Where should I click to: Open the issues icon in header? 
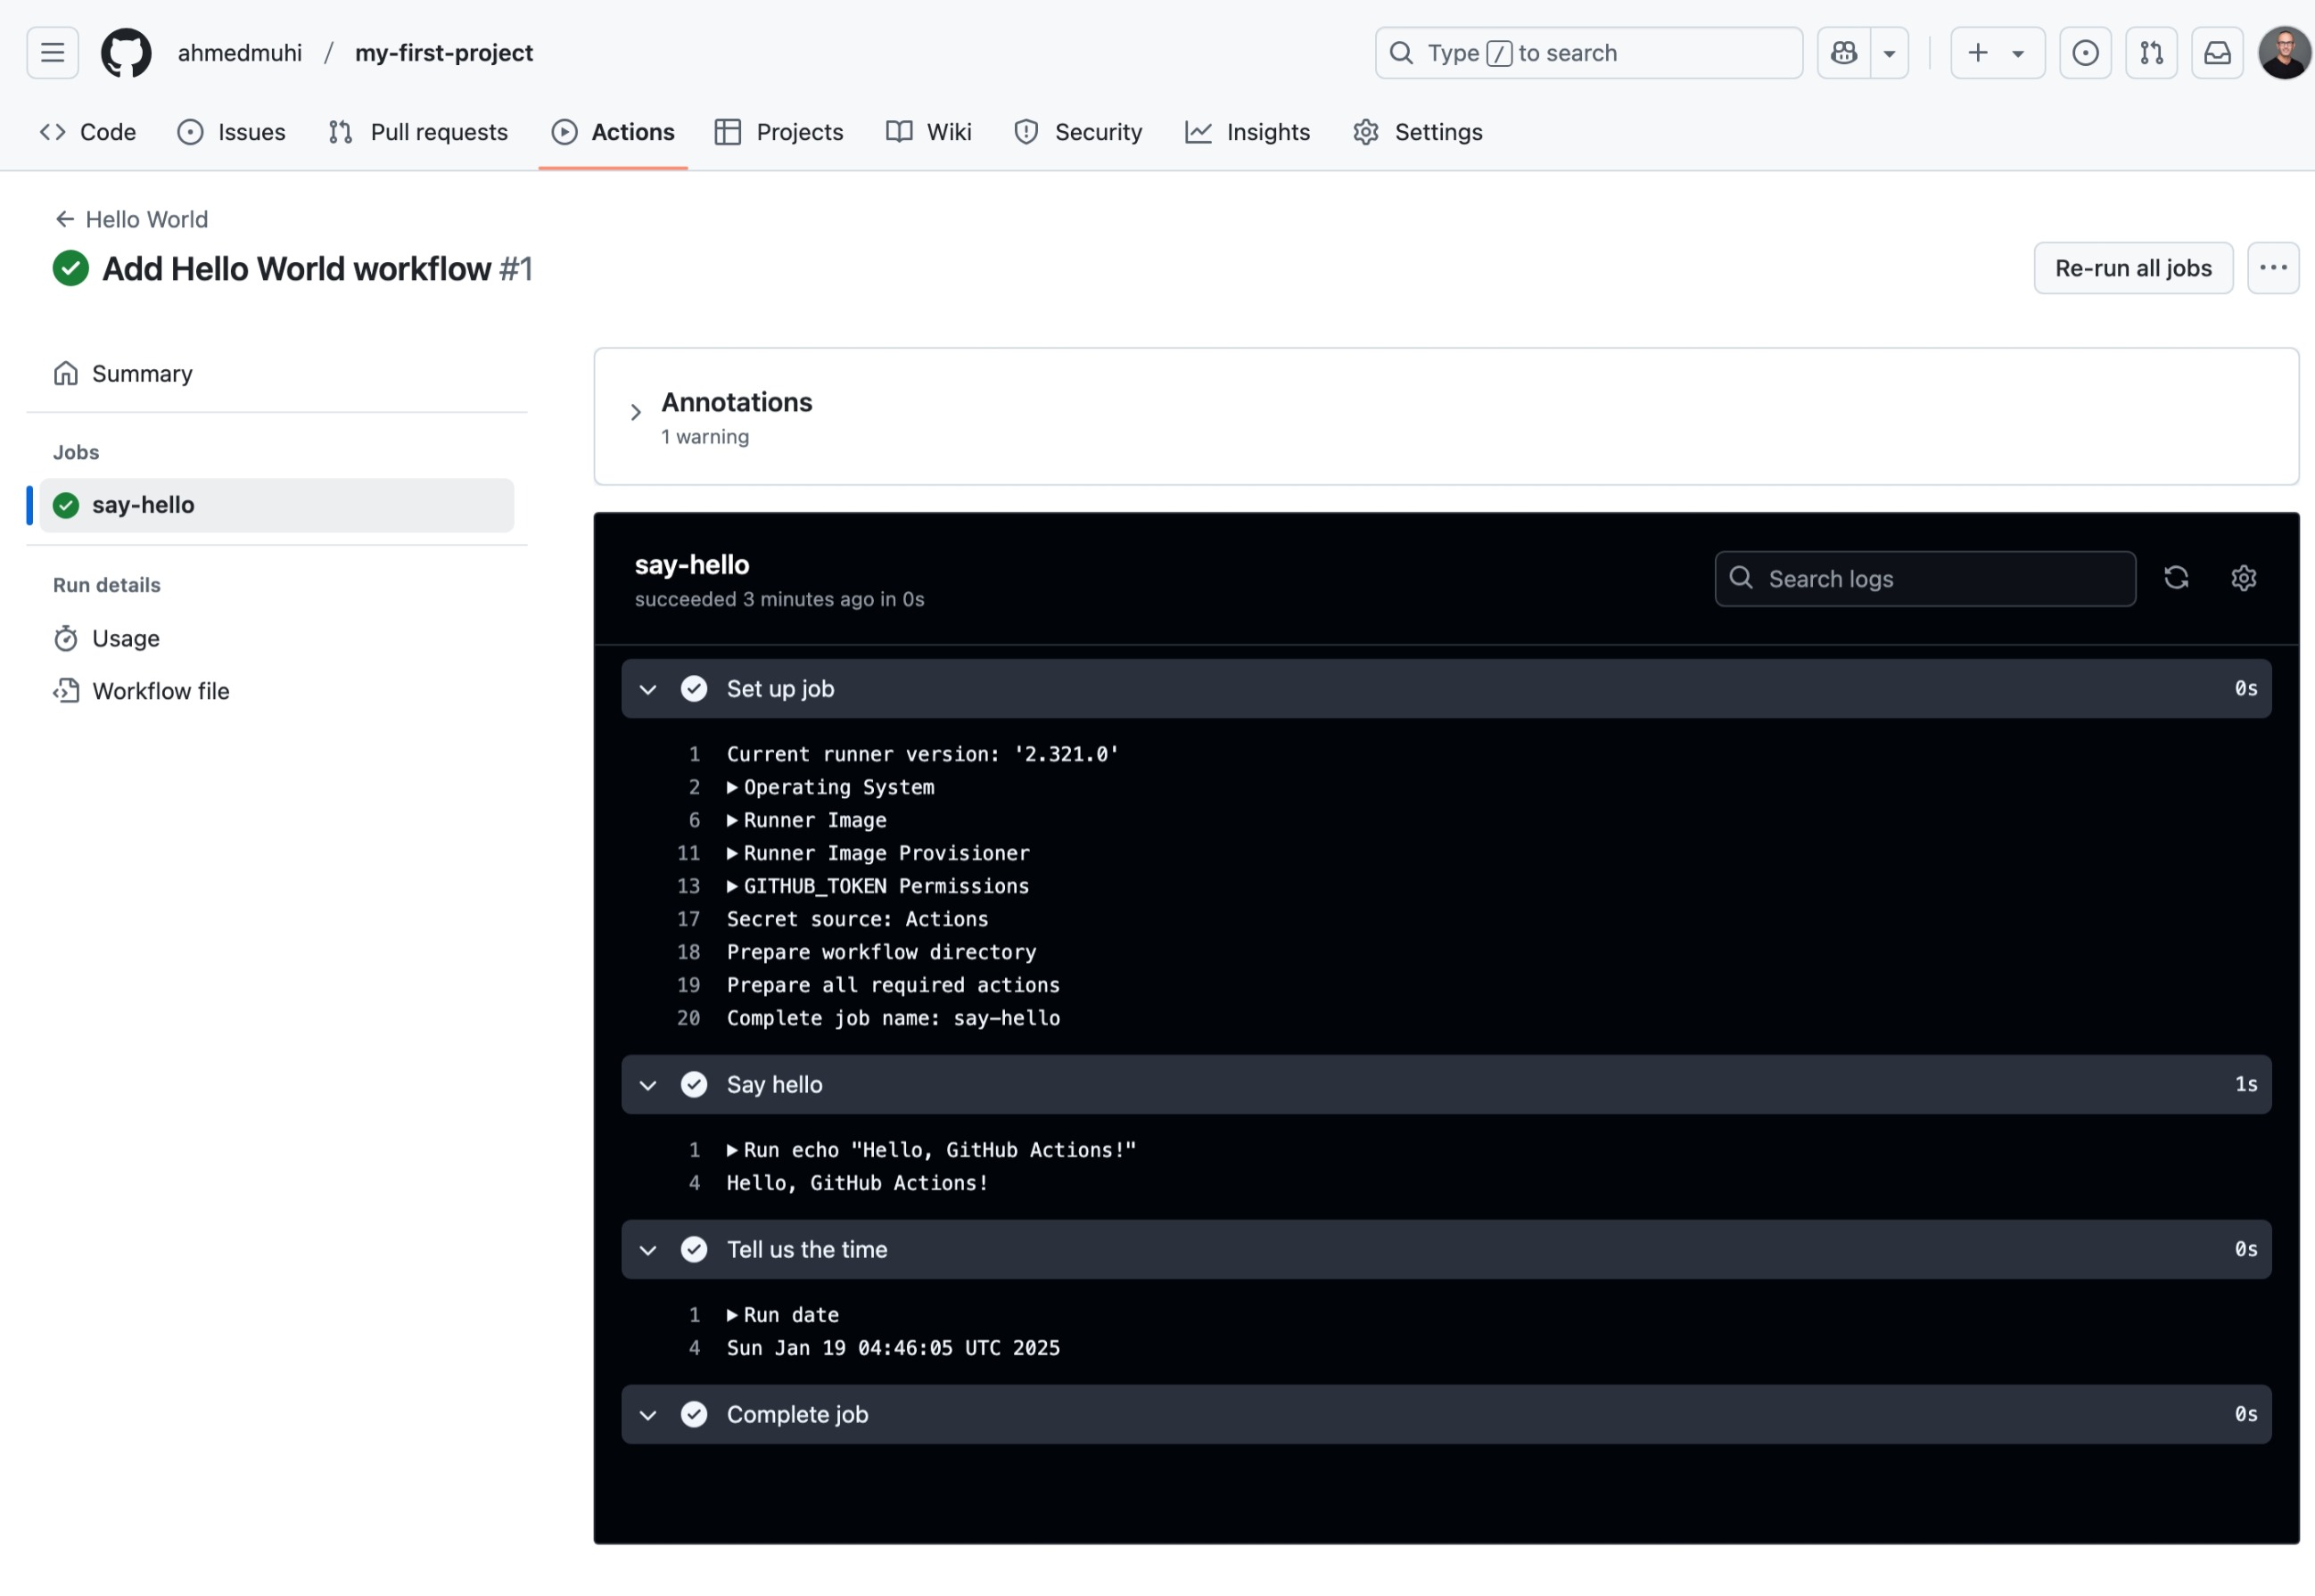[x=2085, y=52]
